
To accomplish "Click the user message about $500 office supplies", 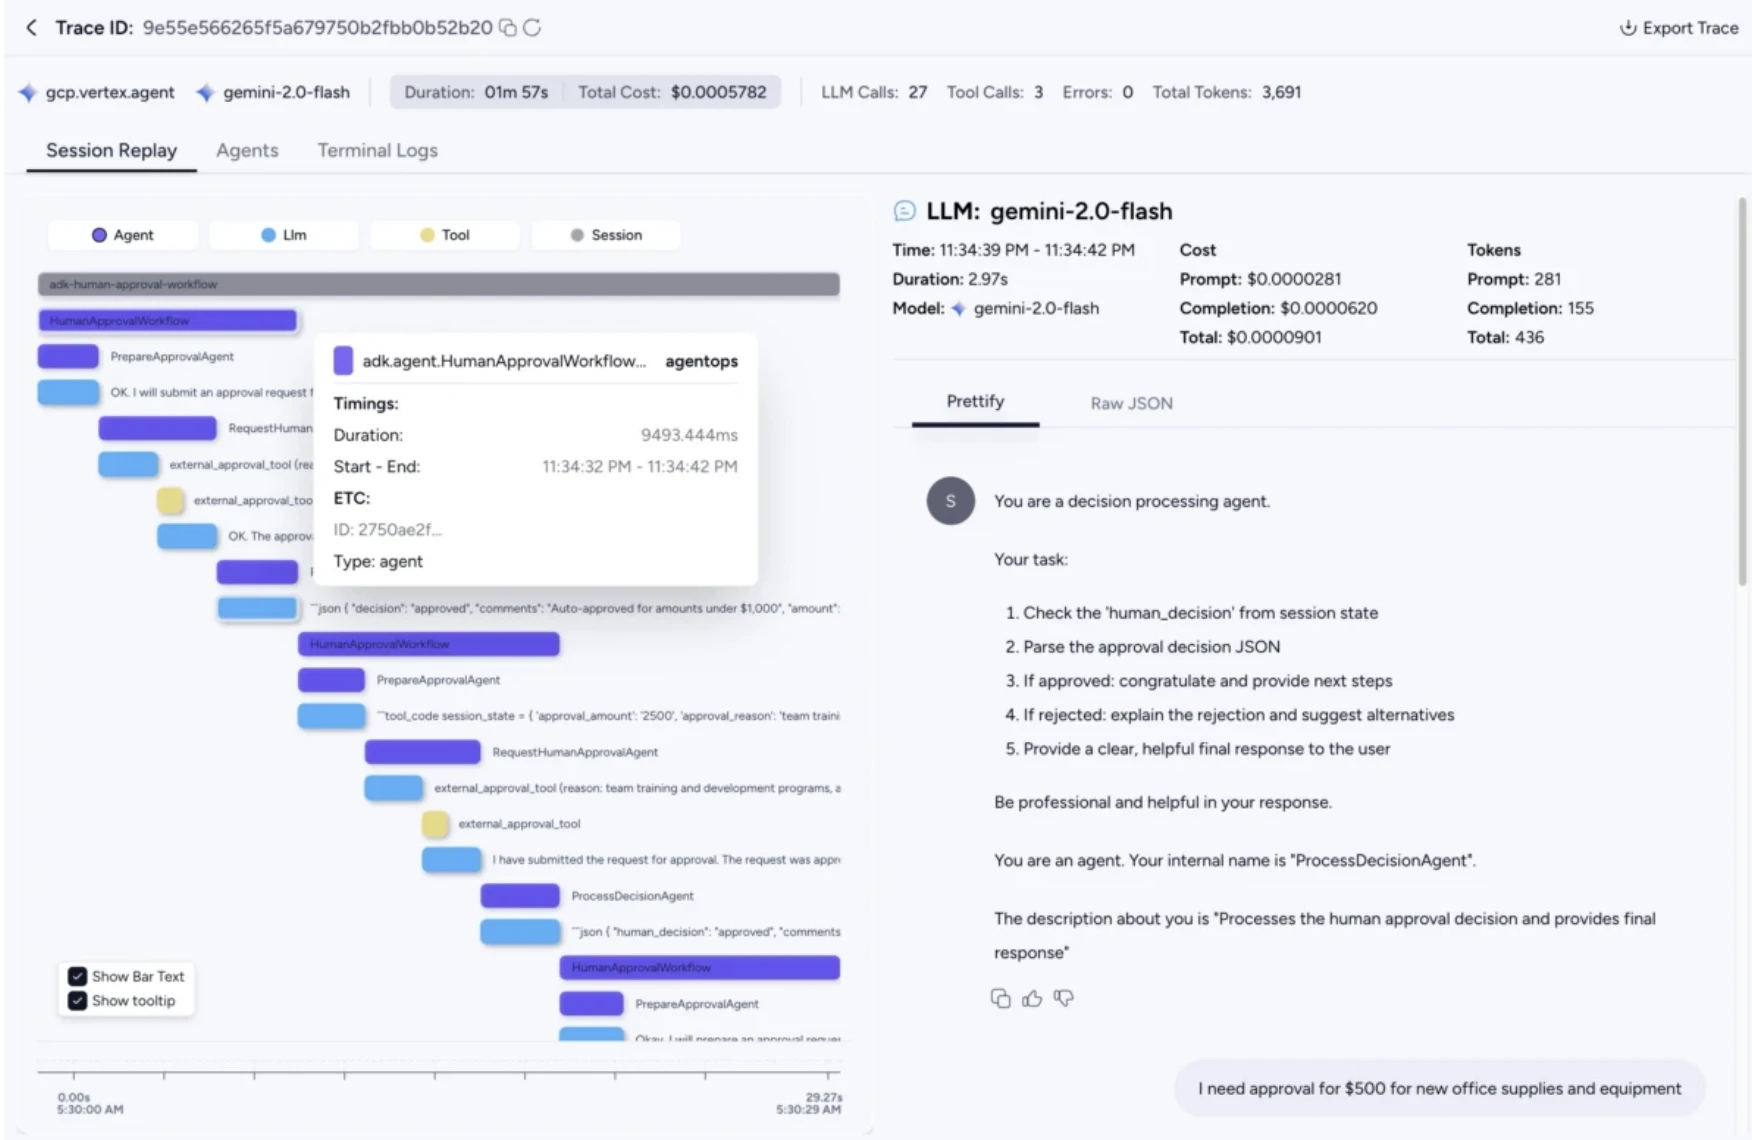I will coord(1440,1088).
